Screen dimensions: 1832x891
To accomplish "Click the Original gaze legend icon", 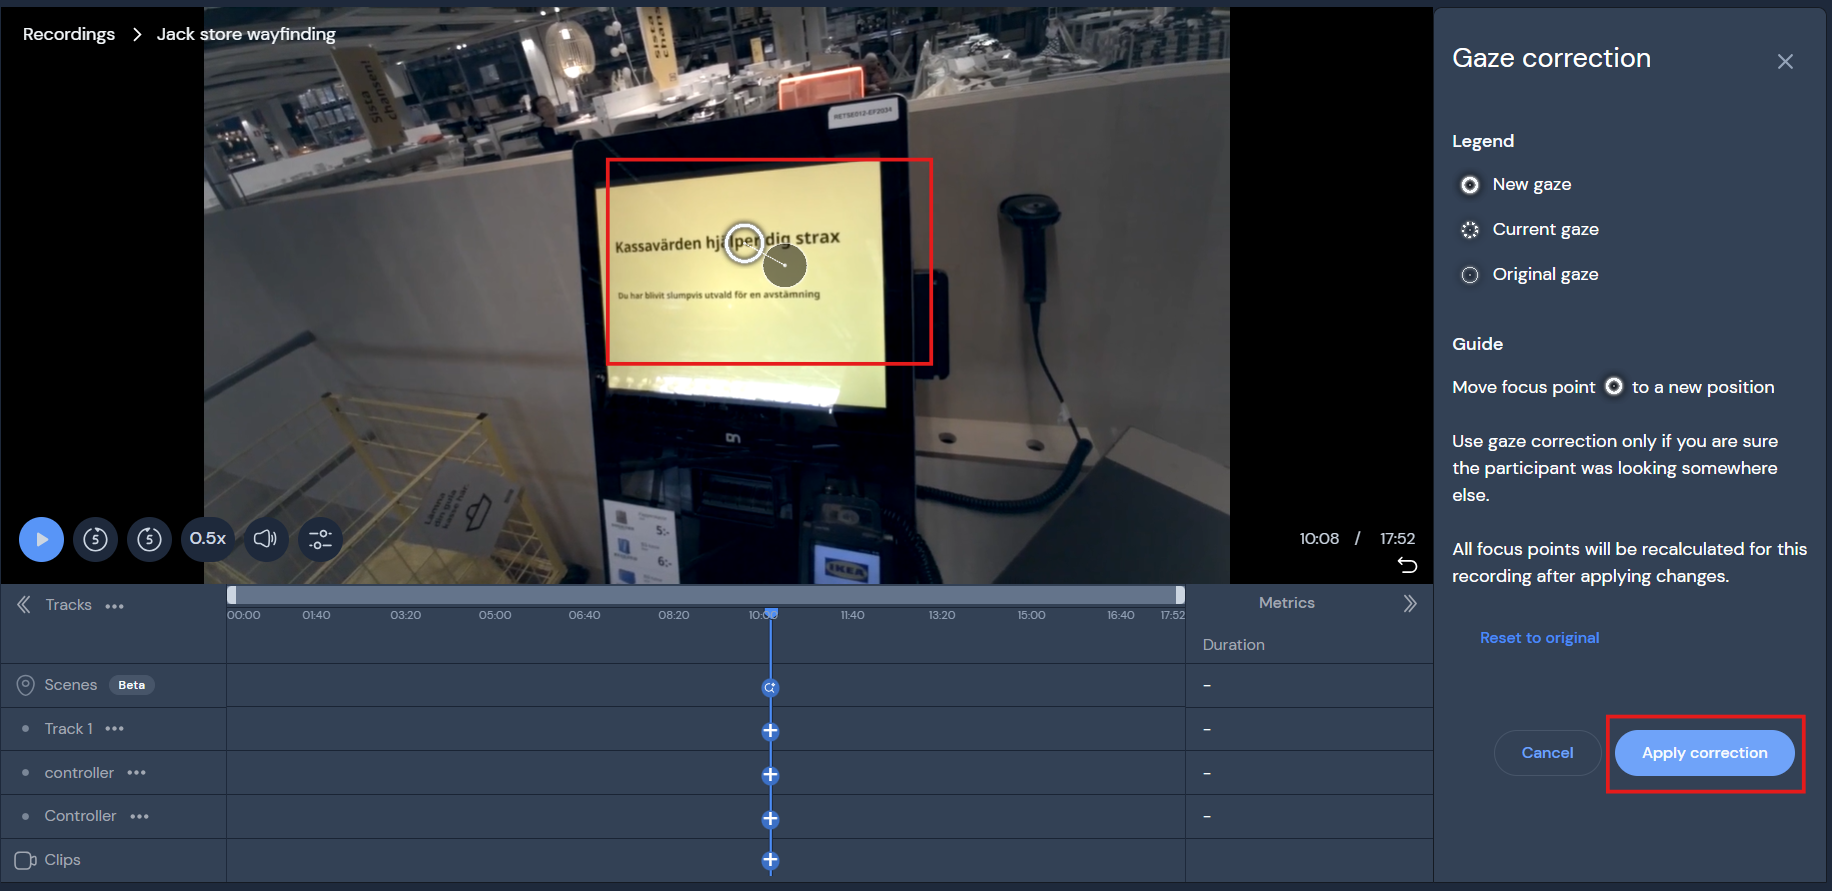I will 1470,275.
